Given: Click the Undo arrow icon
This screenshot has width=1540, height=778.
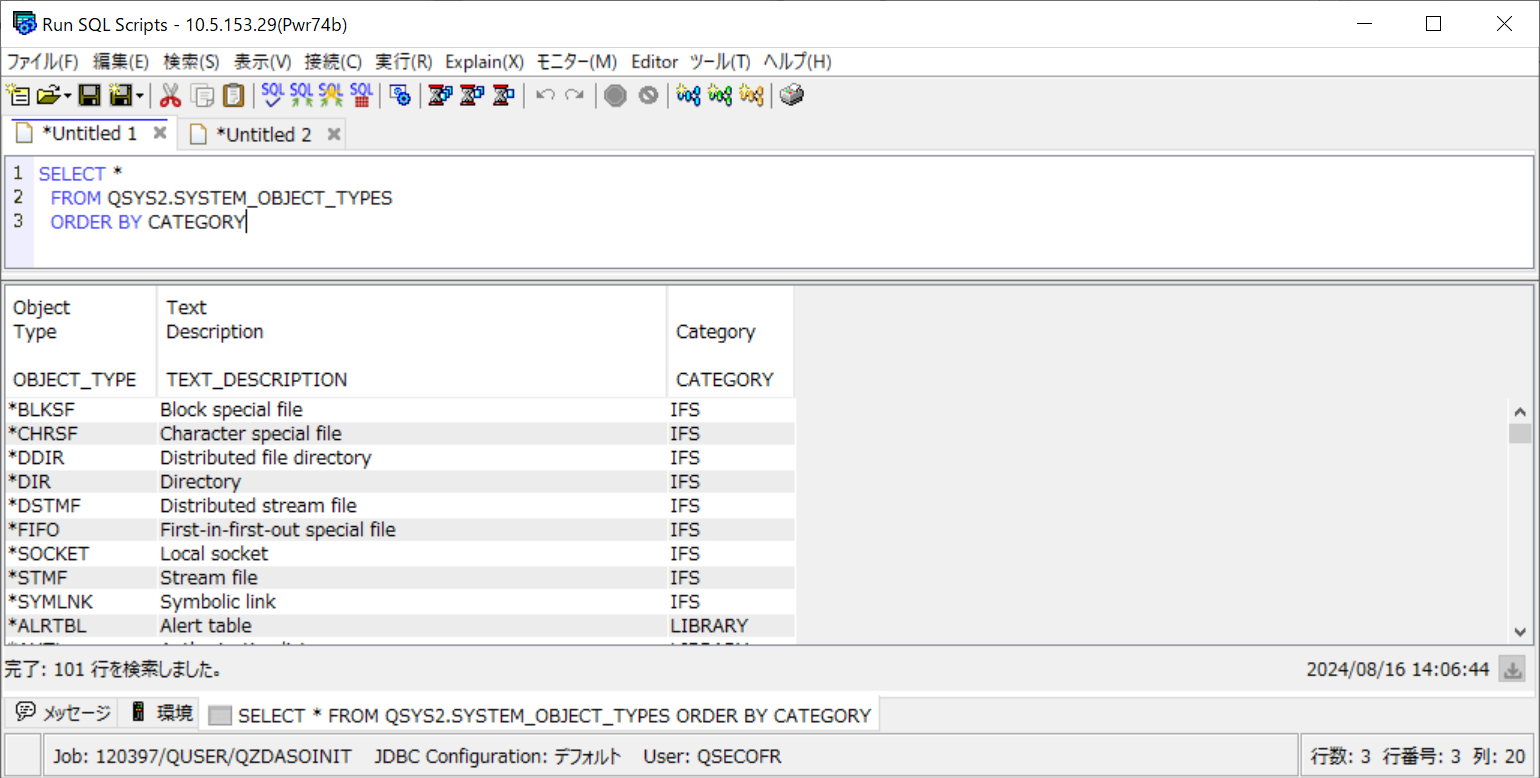Looking at the screenshot, I should tap(545, 95).
